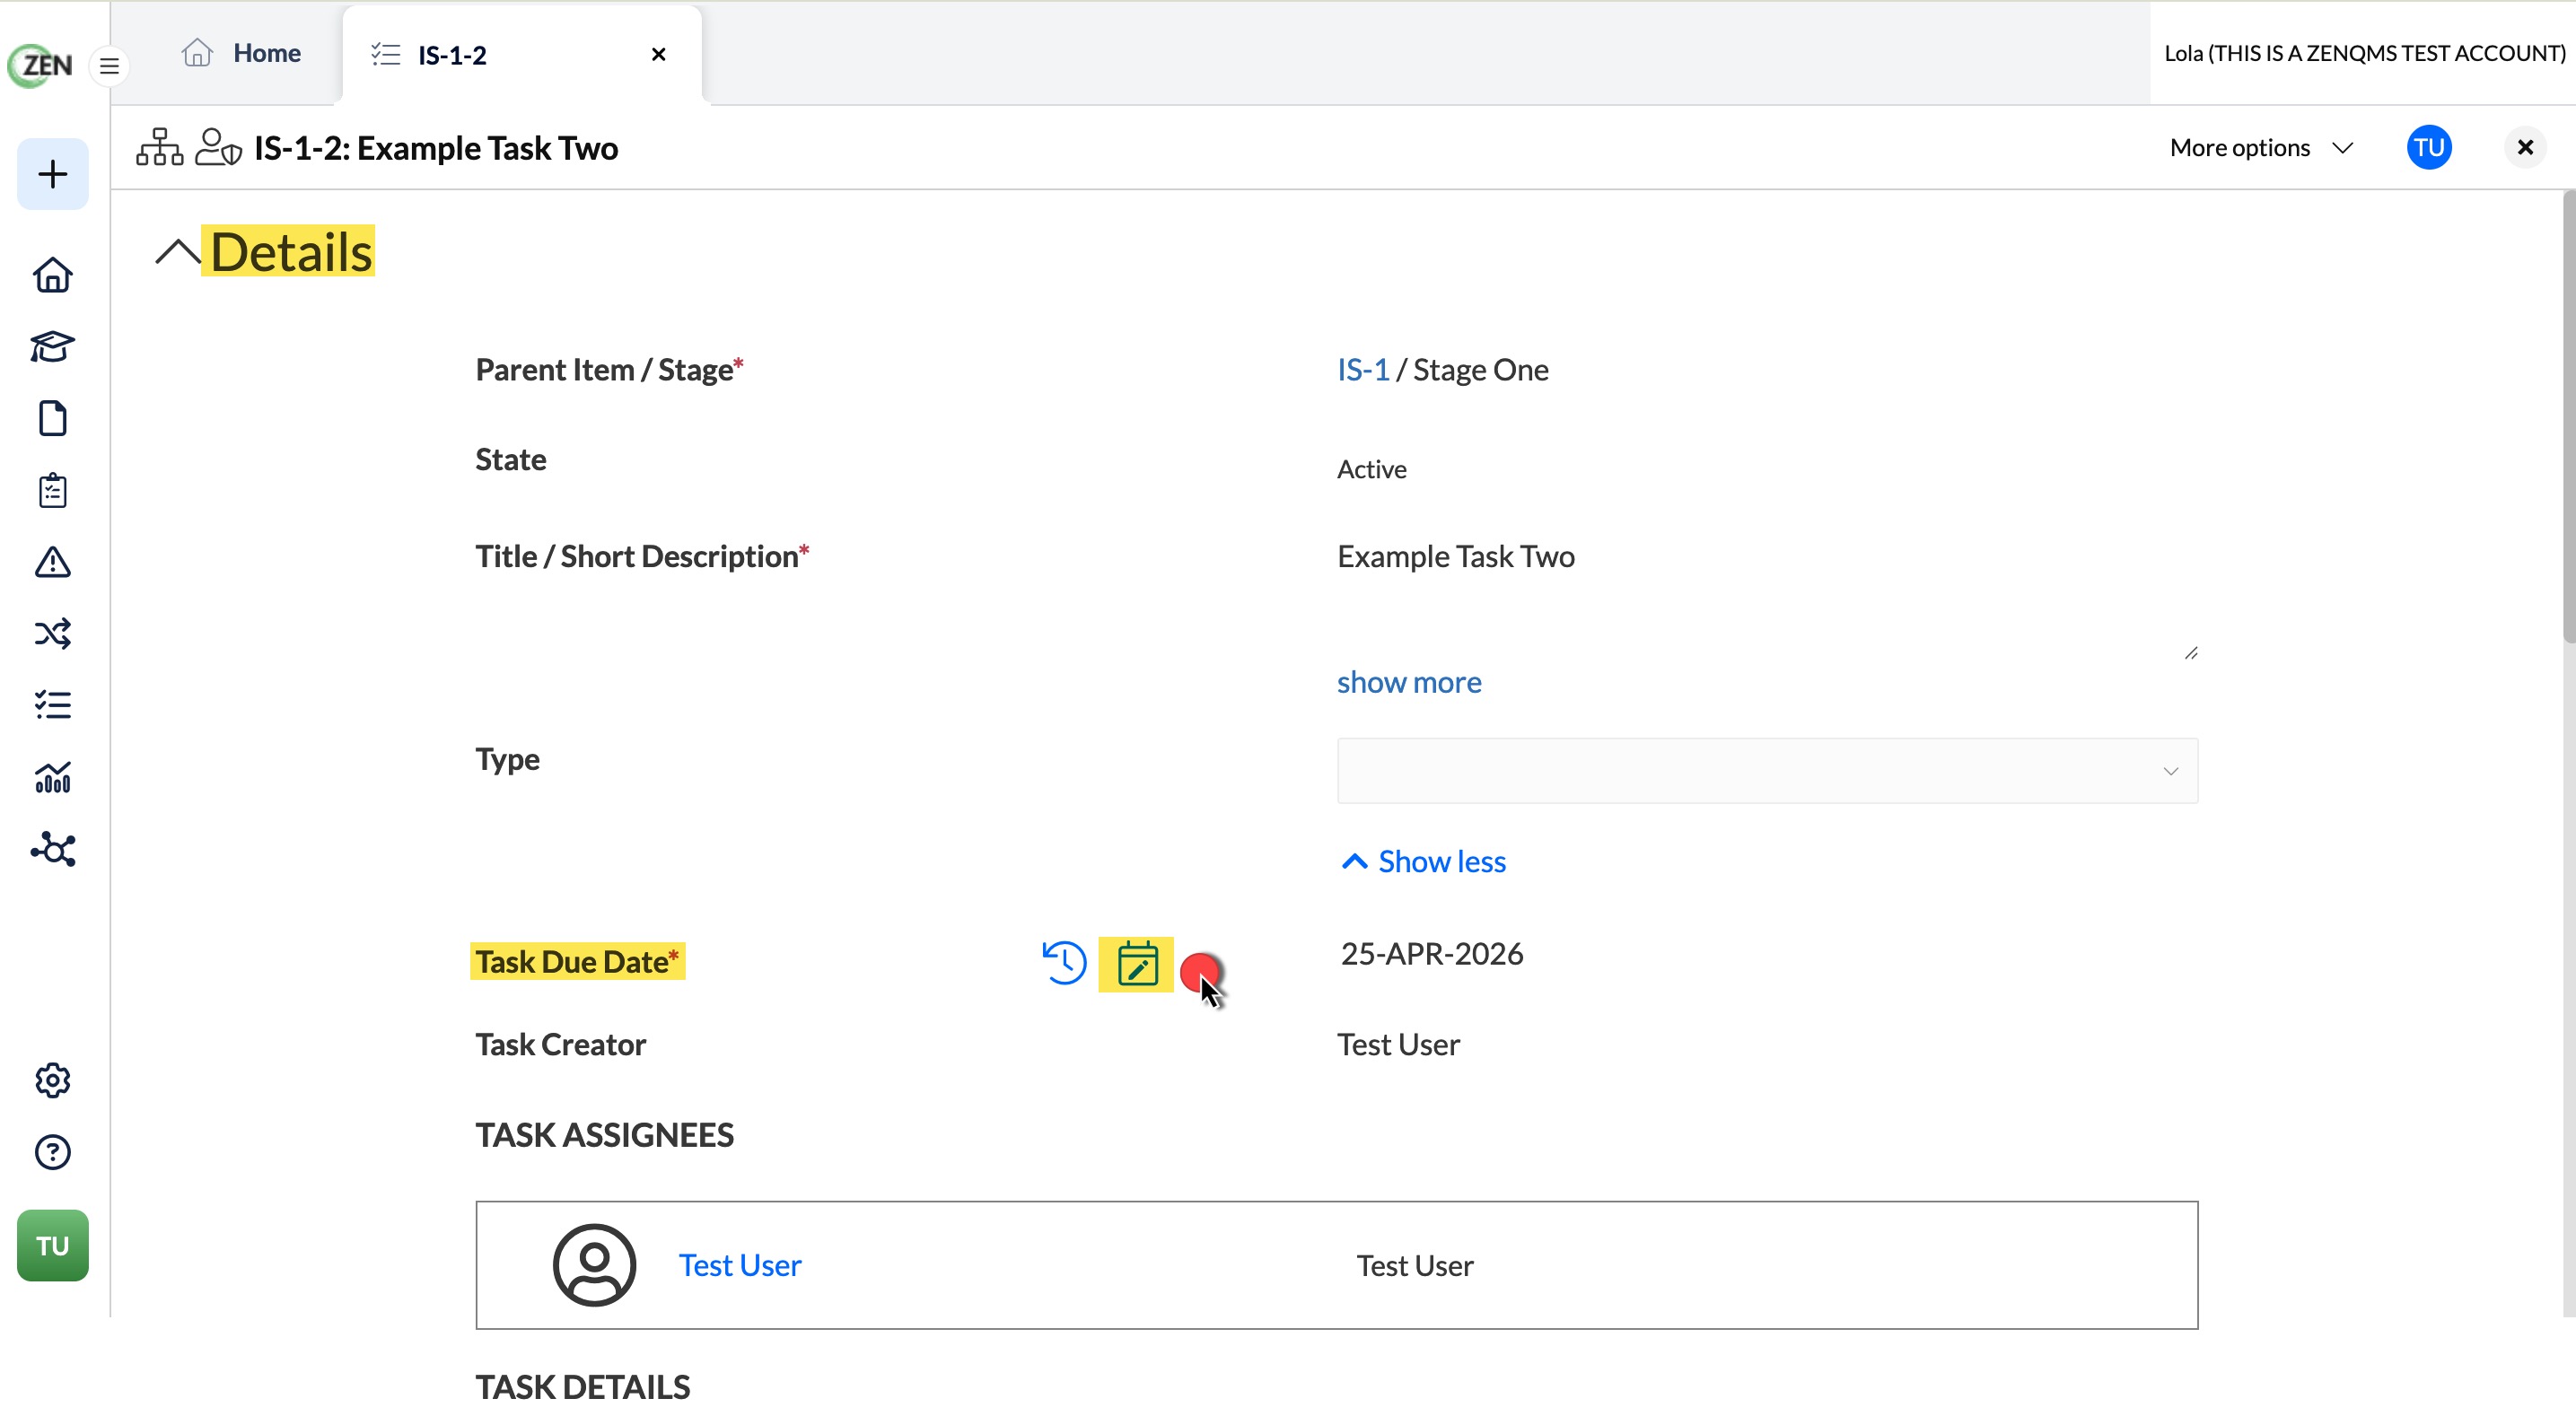
Task: Open the warning triangle icon in sidebar
Action: 53,562
